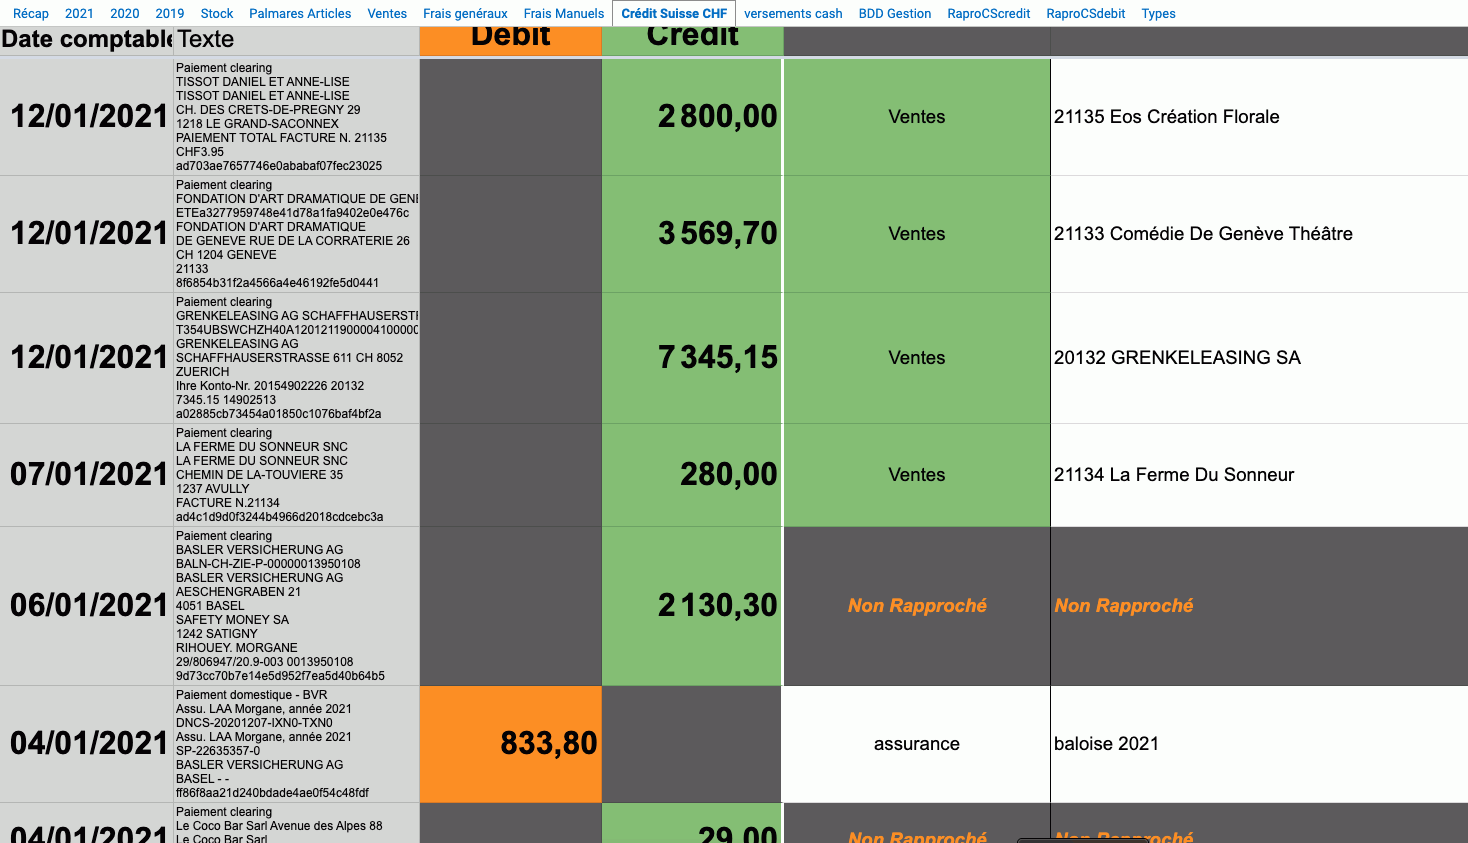This screenshot has height=843, width=1468.
Task: Select the Ventes cell beside Comédie De Genève
Action: click(917, 234)
